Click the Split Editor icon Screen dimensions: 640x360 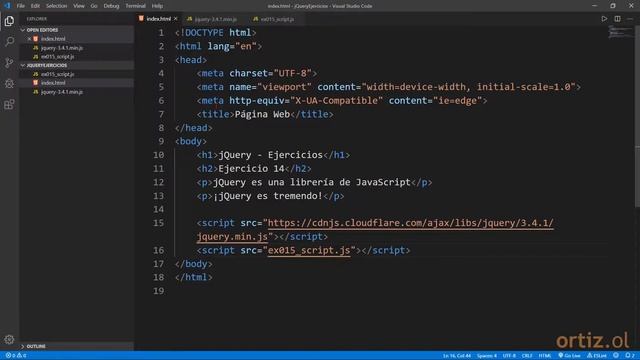click(617, 19)
